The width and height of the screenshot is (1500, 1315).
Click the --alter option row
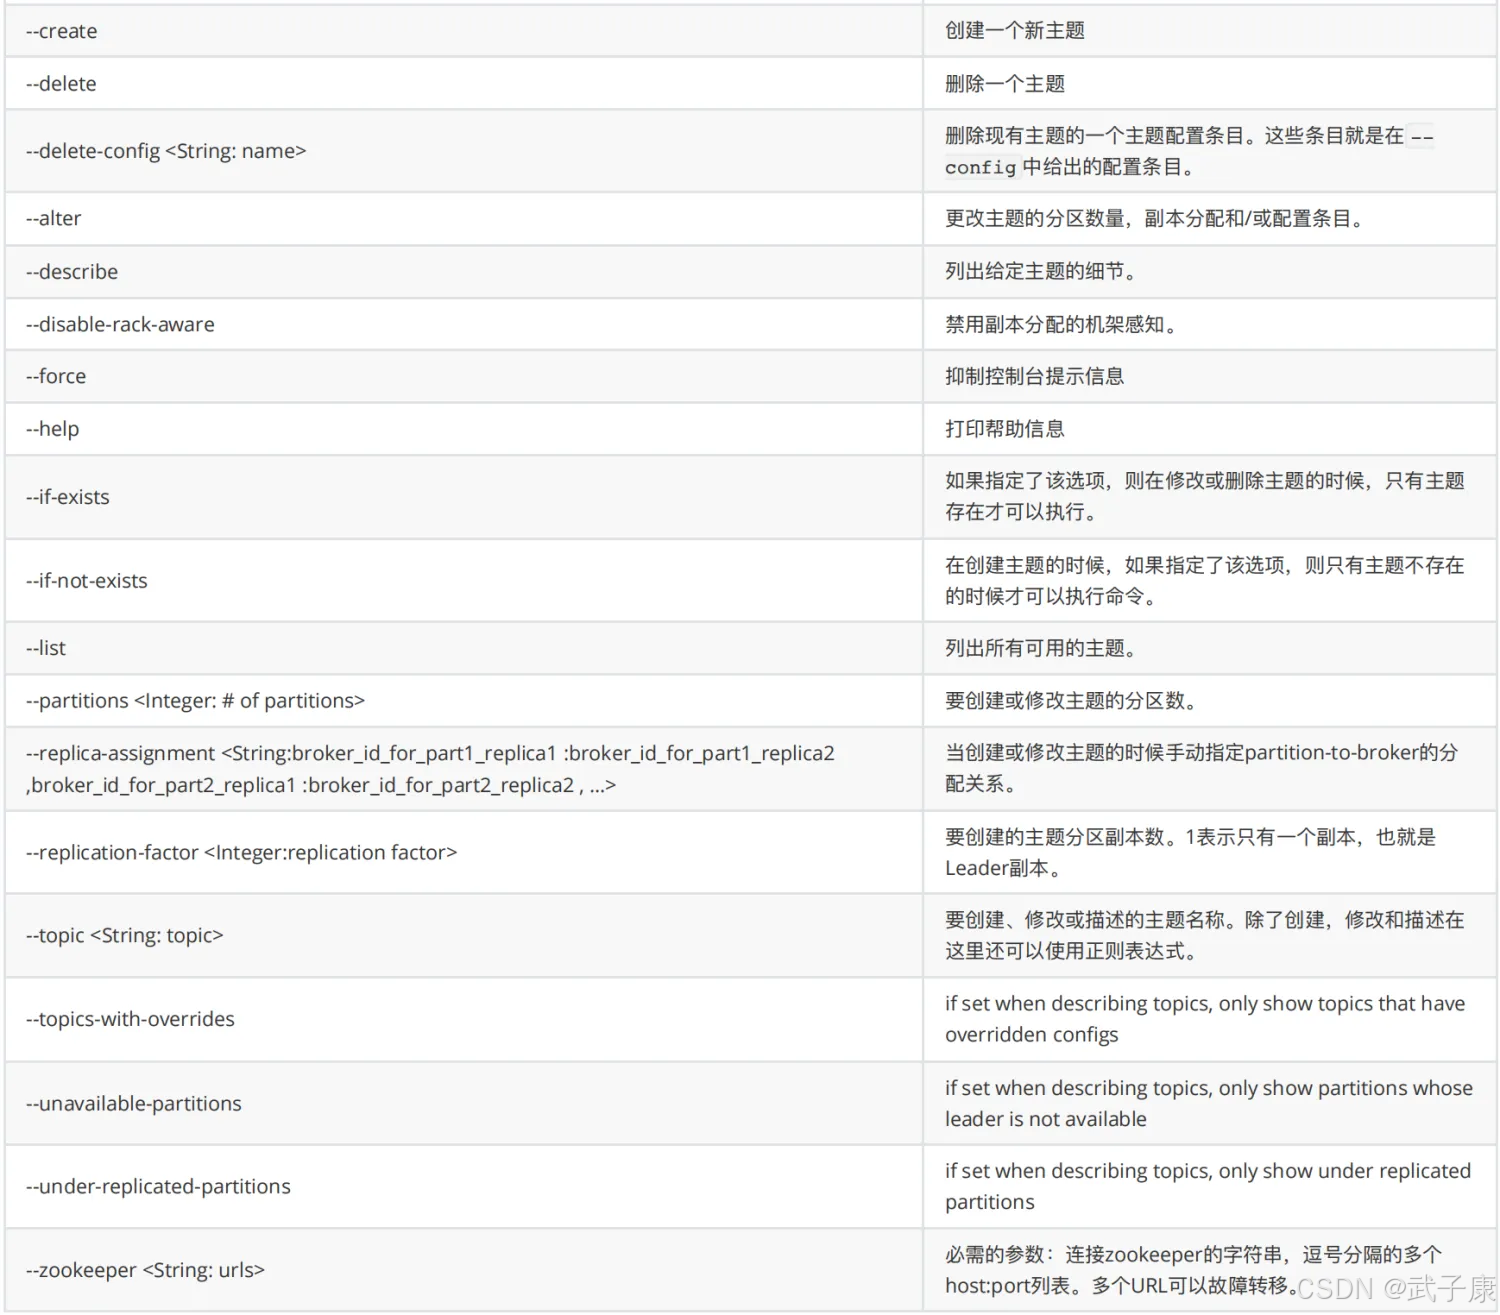750,218
